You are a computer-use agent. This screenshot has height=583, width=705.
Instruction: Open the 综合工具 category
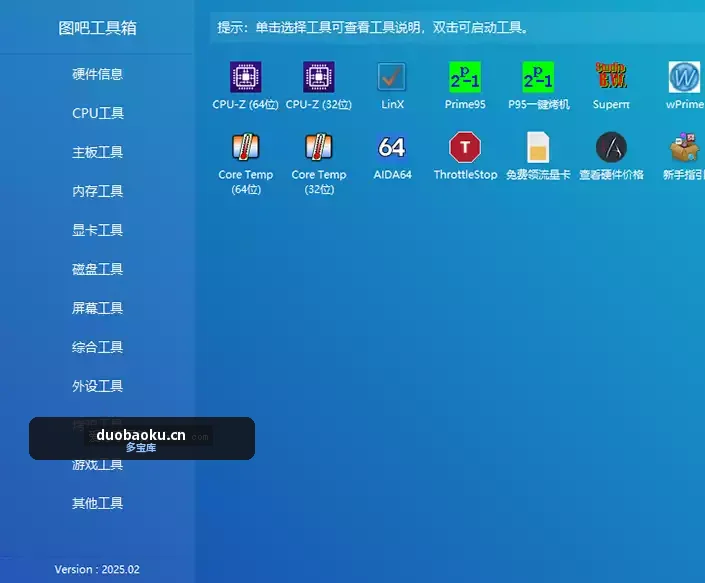click(98, 347)
